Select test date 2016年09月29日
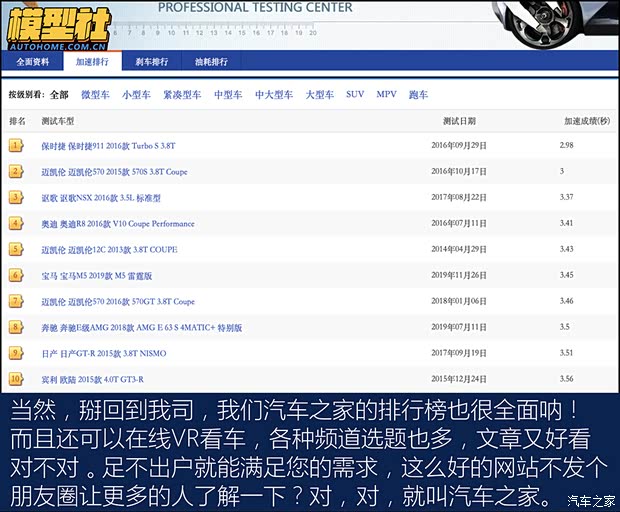Screen dimensions: 620x512 tap(459, 145)
